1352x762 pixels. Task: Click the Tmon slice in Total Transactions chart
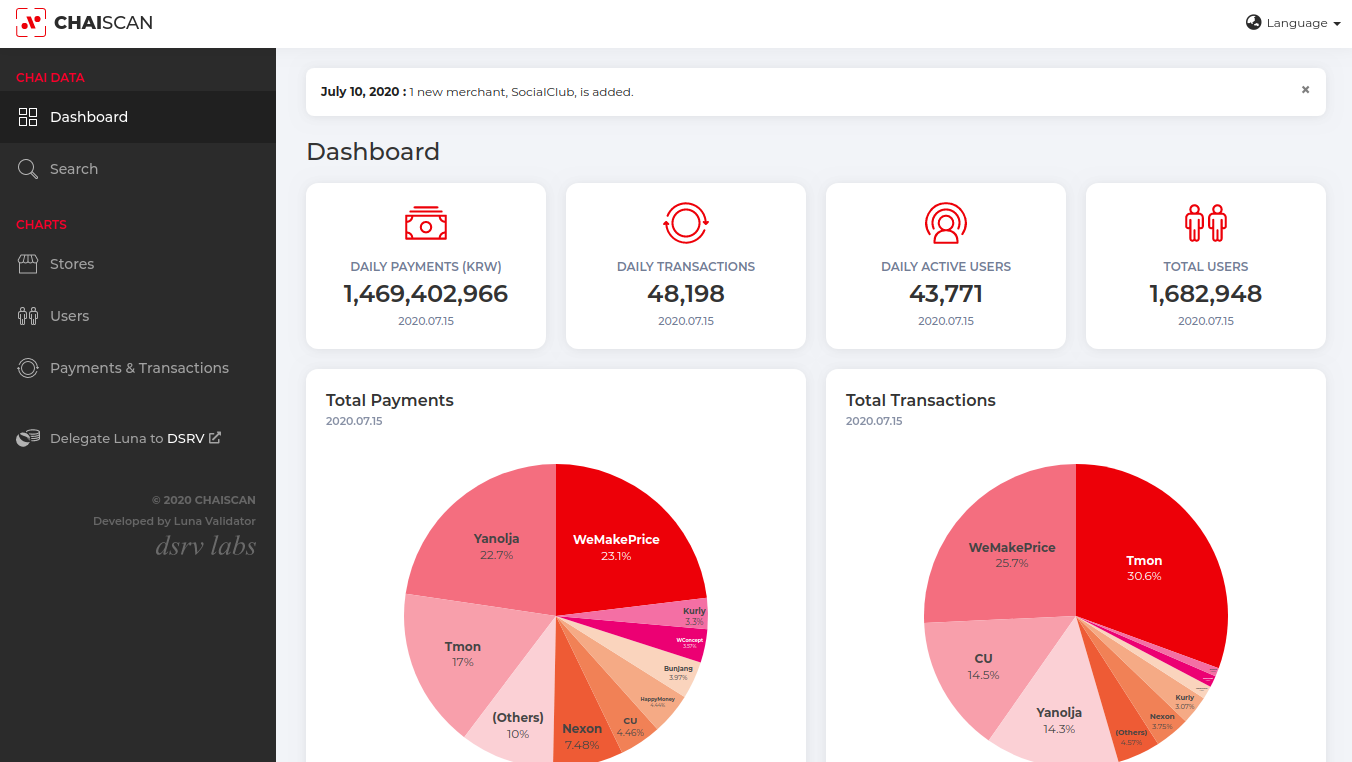tap(1144, 568)
